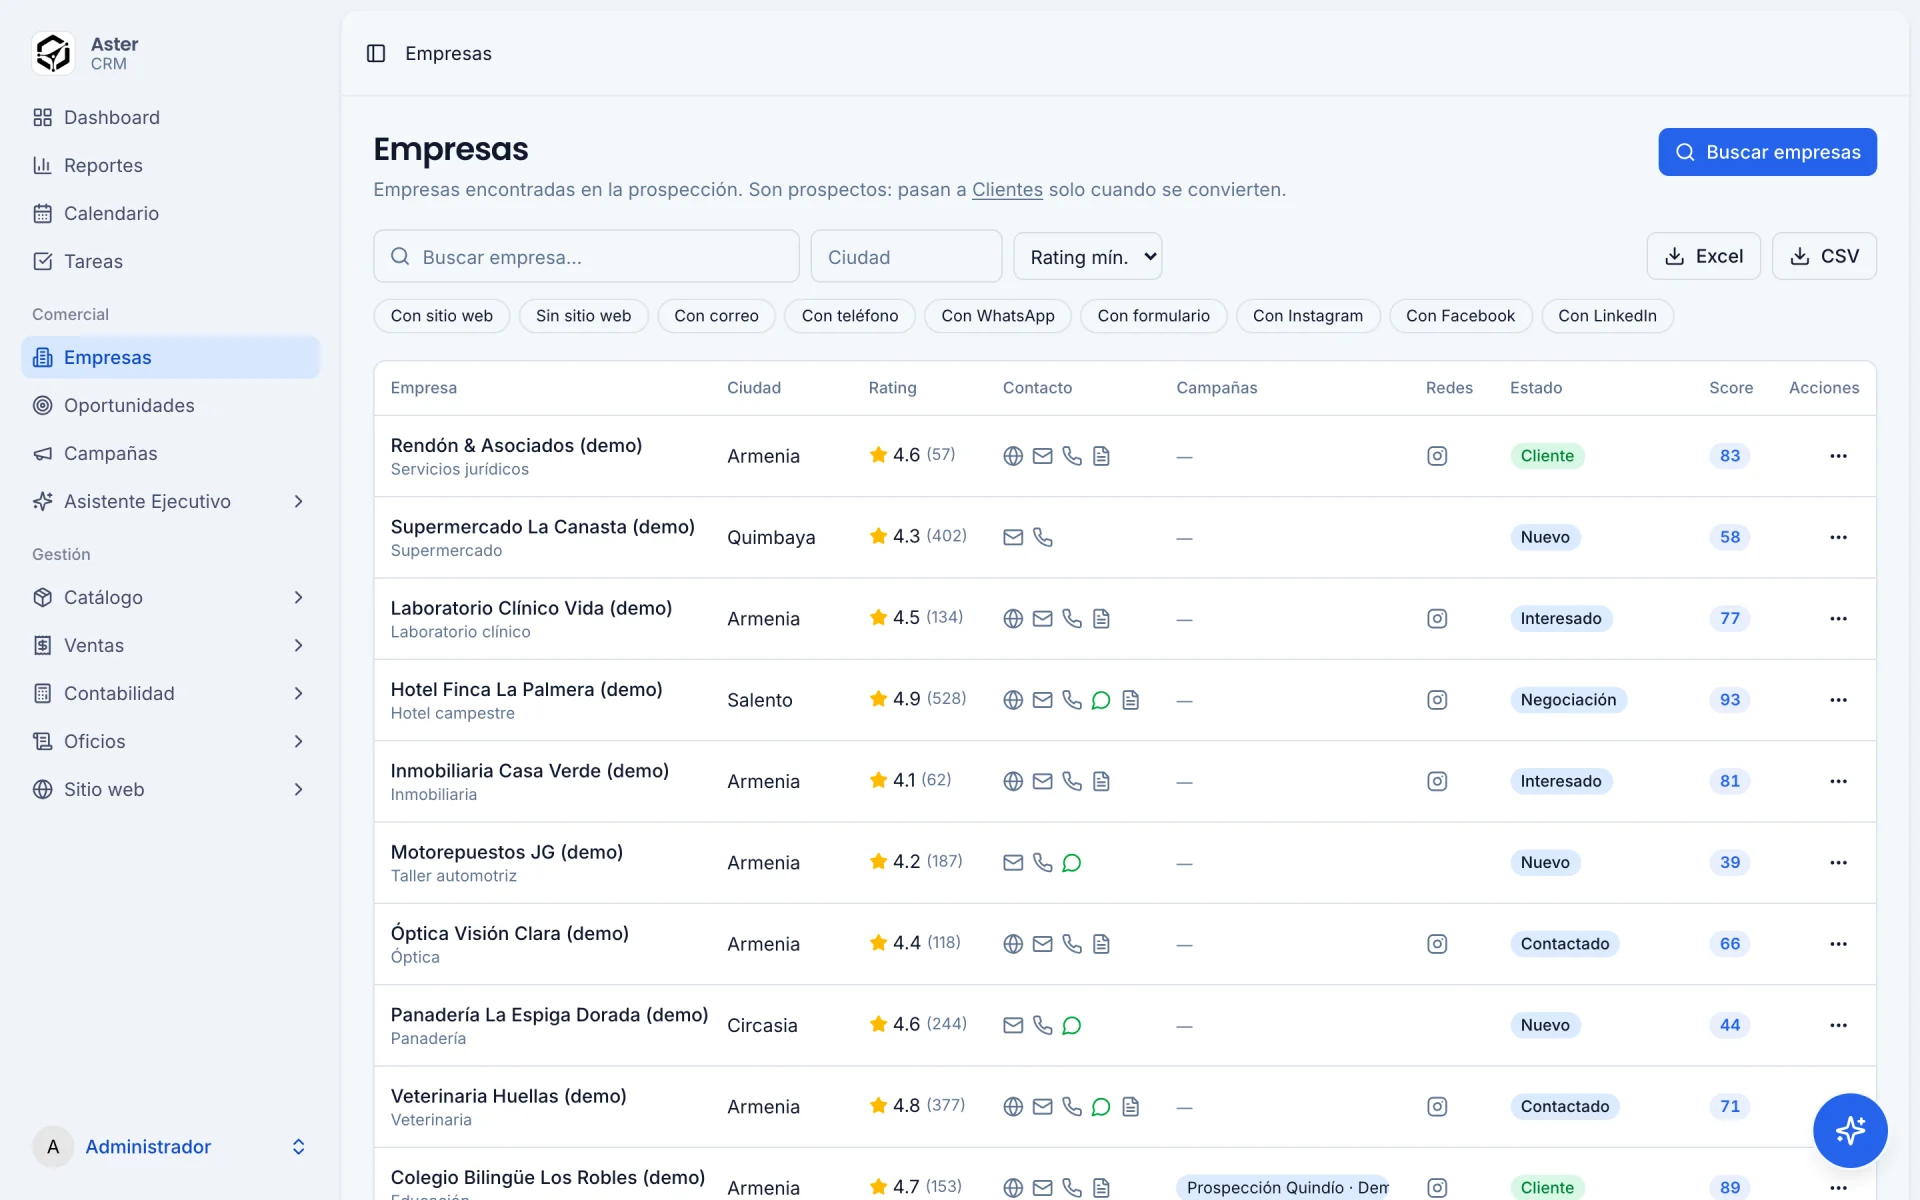Go to Dashboard in sidebar

[170, 117]
